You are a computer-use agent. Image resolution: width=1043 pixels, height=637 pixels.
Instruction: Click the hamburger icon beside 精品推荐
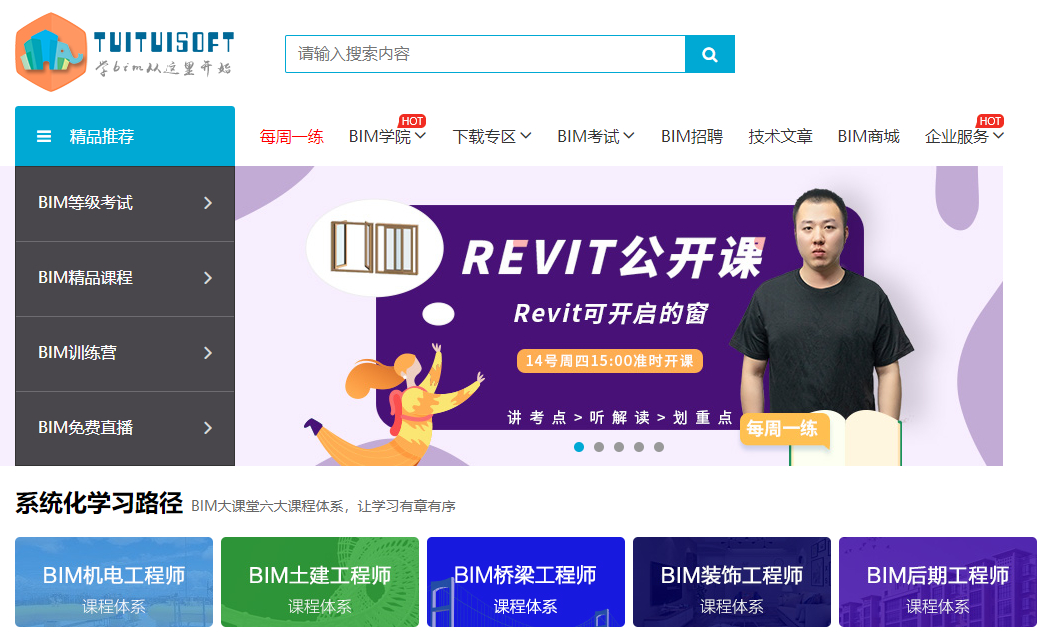point(44,136)
